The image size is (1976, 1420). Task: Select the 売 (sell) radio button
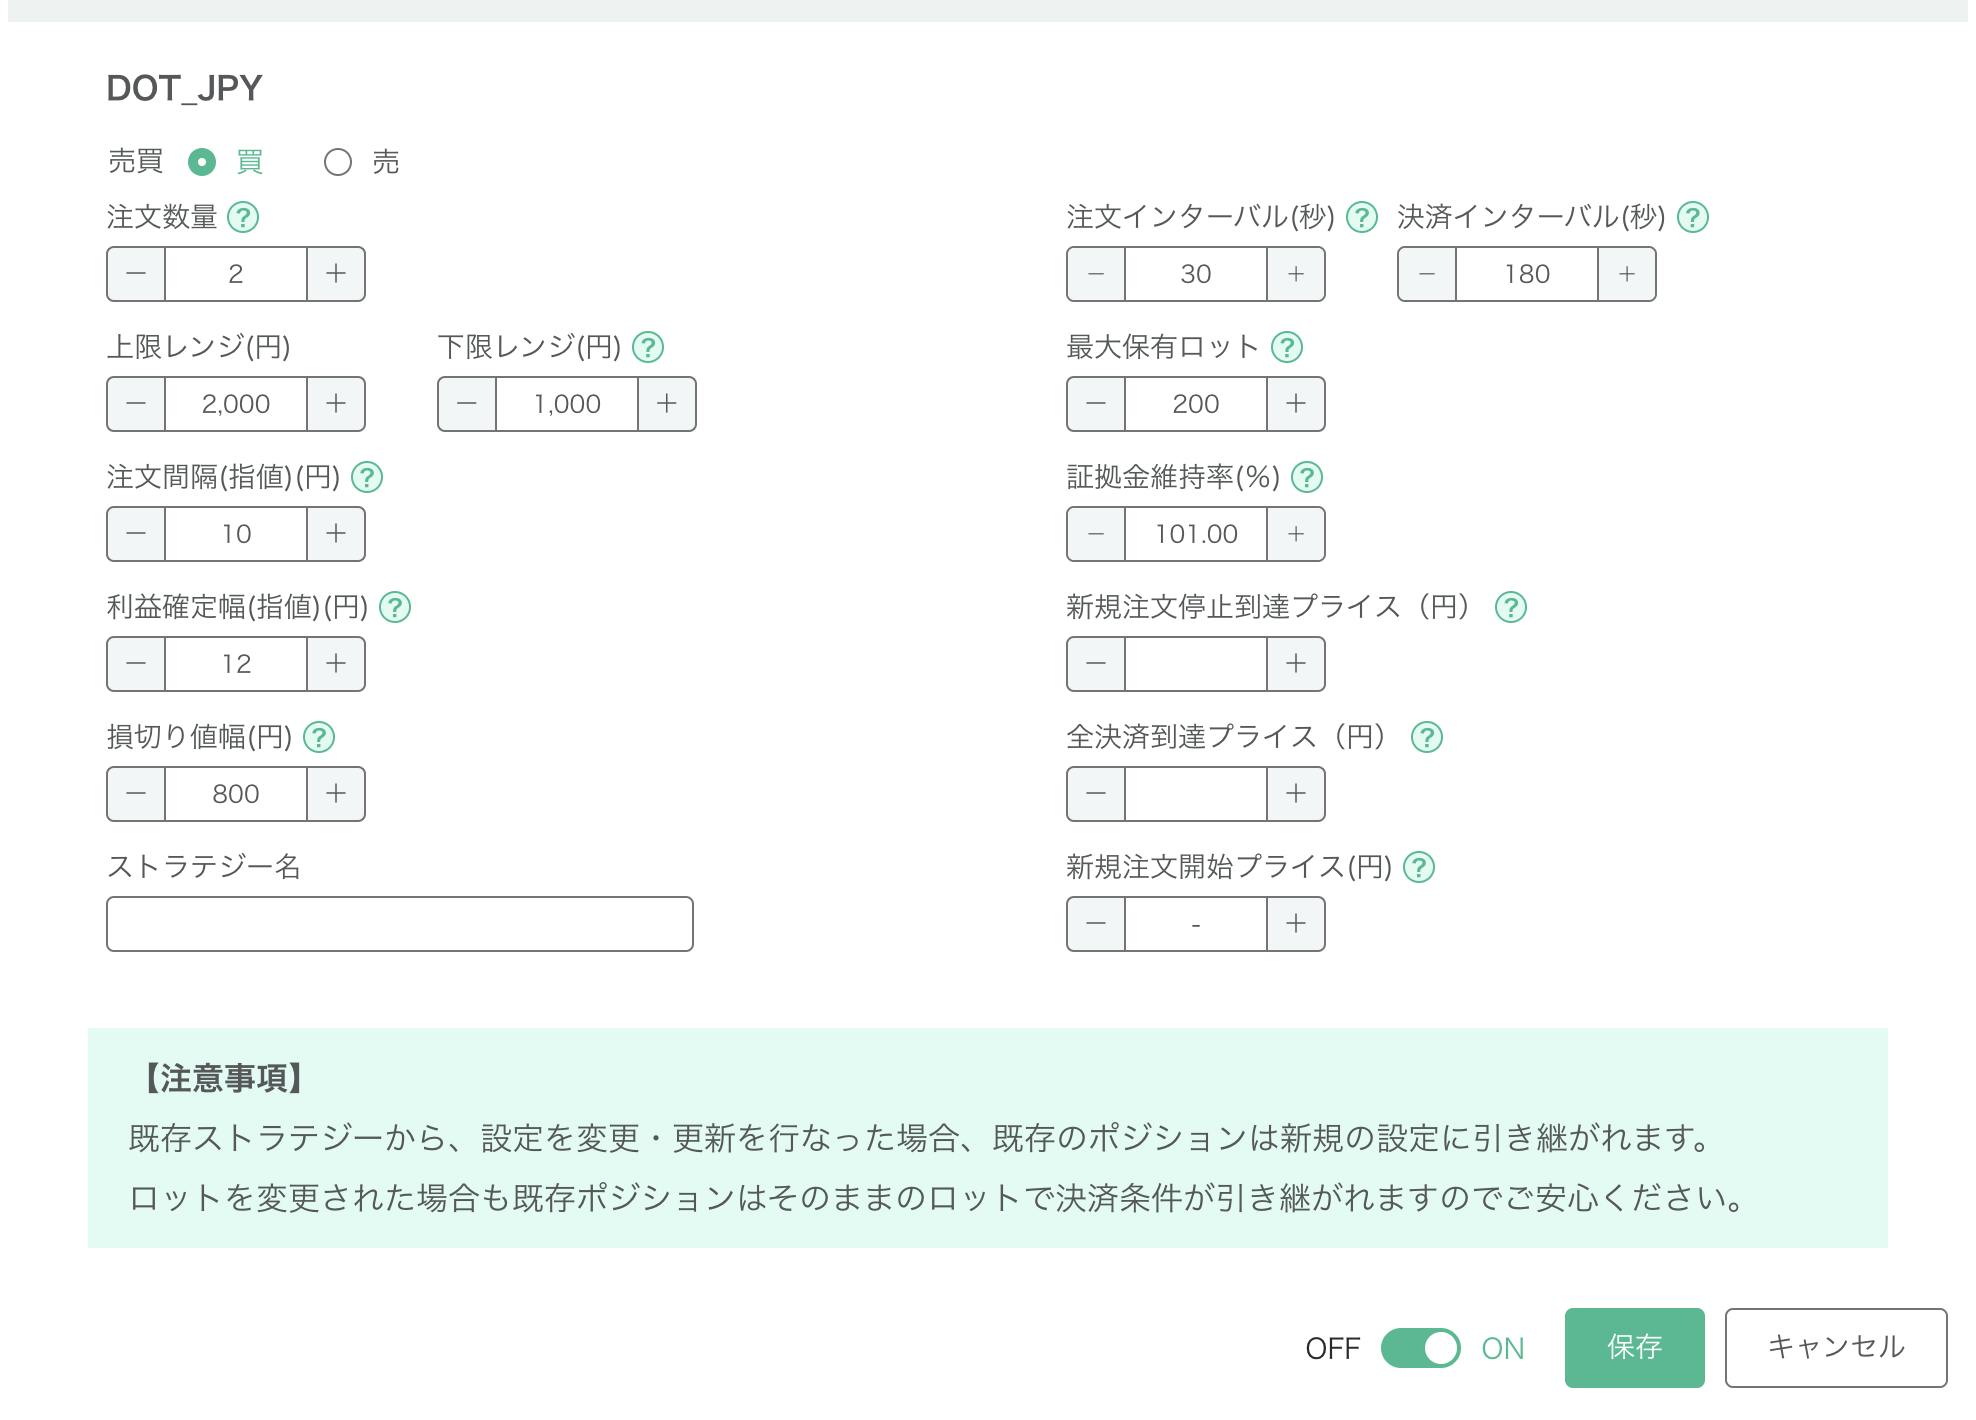(339, 160)
